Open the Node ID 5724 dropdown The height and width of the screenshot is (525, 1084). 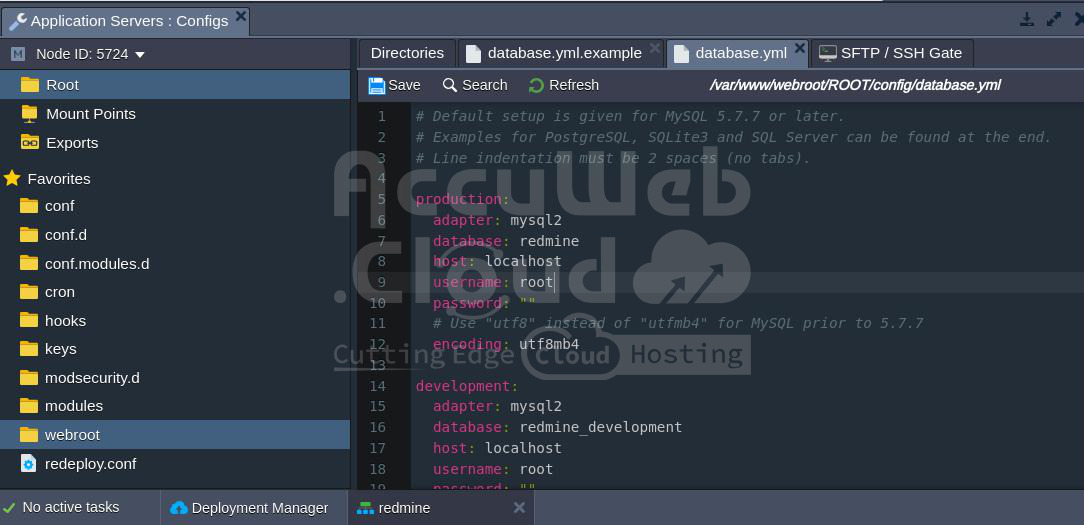[x=139, y=54]
